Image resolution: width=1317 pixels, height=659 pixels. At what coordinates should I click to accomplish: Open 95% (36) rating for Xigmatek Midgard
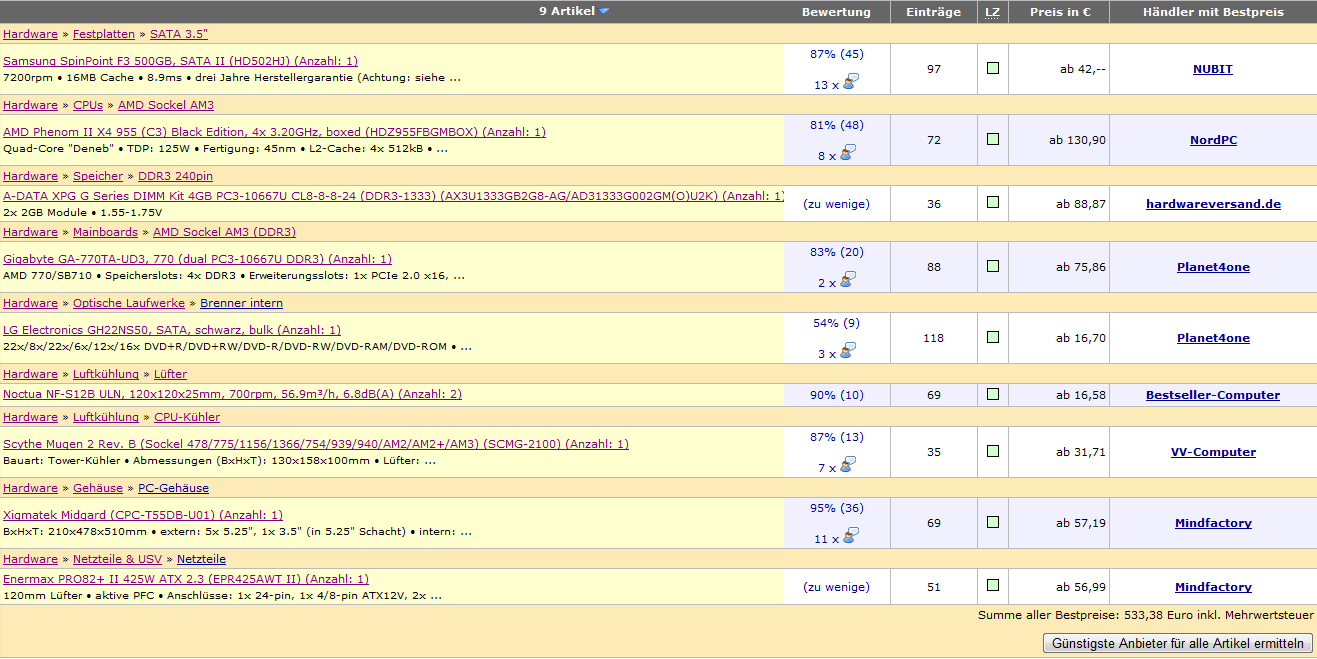click(x=836, y=508)
